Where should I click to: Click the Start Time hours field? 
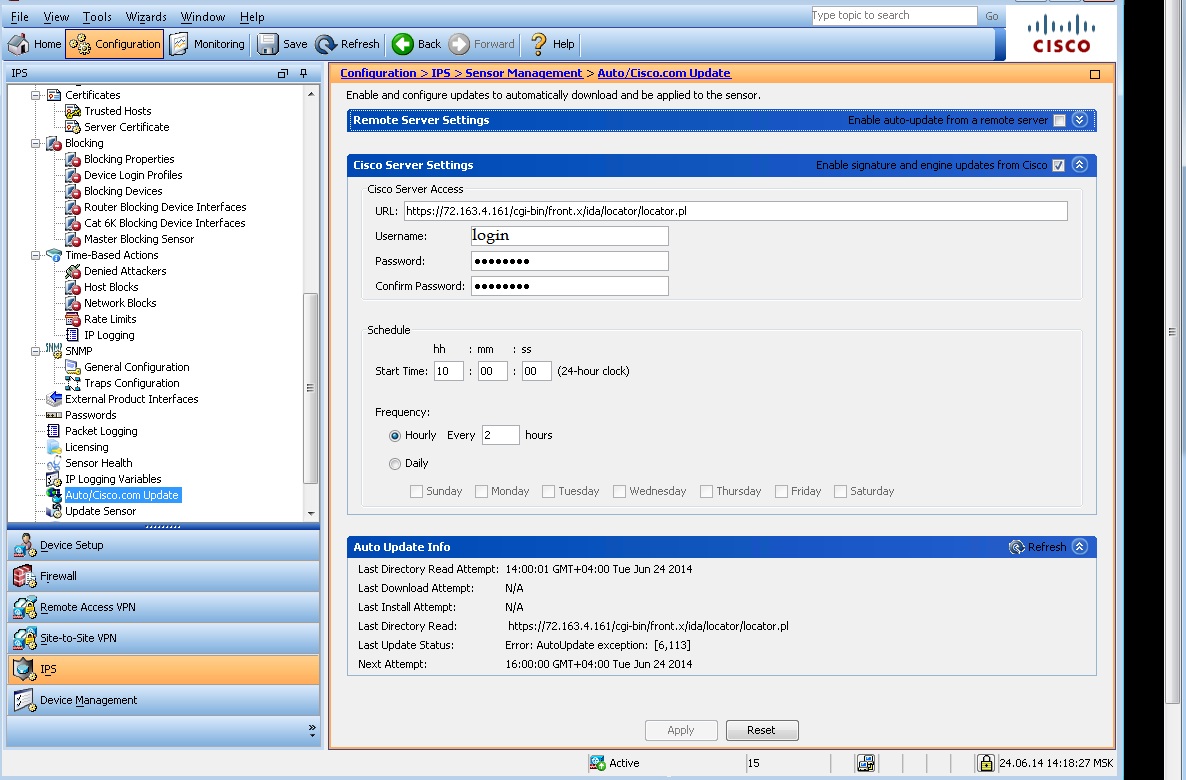[449, 371]
